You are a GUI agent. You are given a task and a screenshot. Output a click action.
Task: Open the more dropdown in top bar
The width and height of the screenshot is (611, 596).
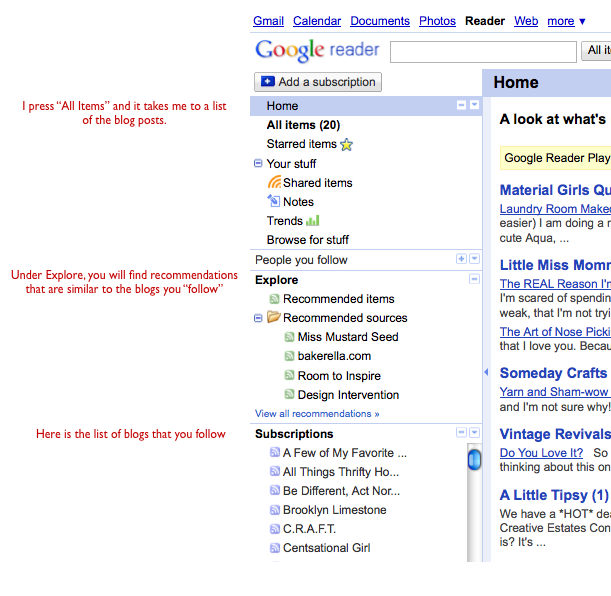tap(566, 21)
